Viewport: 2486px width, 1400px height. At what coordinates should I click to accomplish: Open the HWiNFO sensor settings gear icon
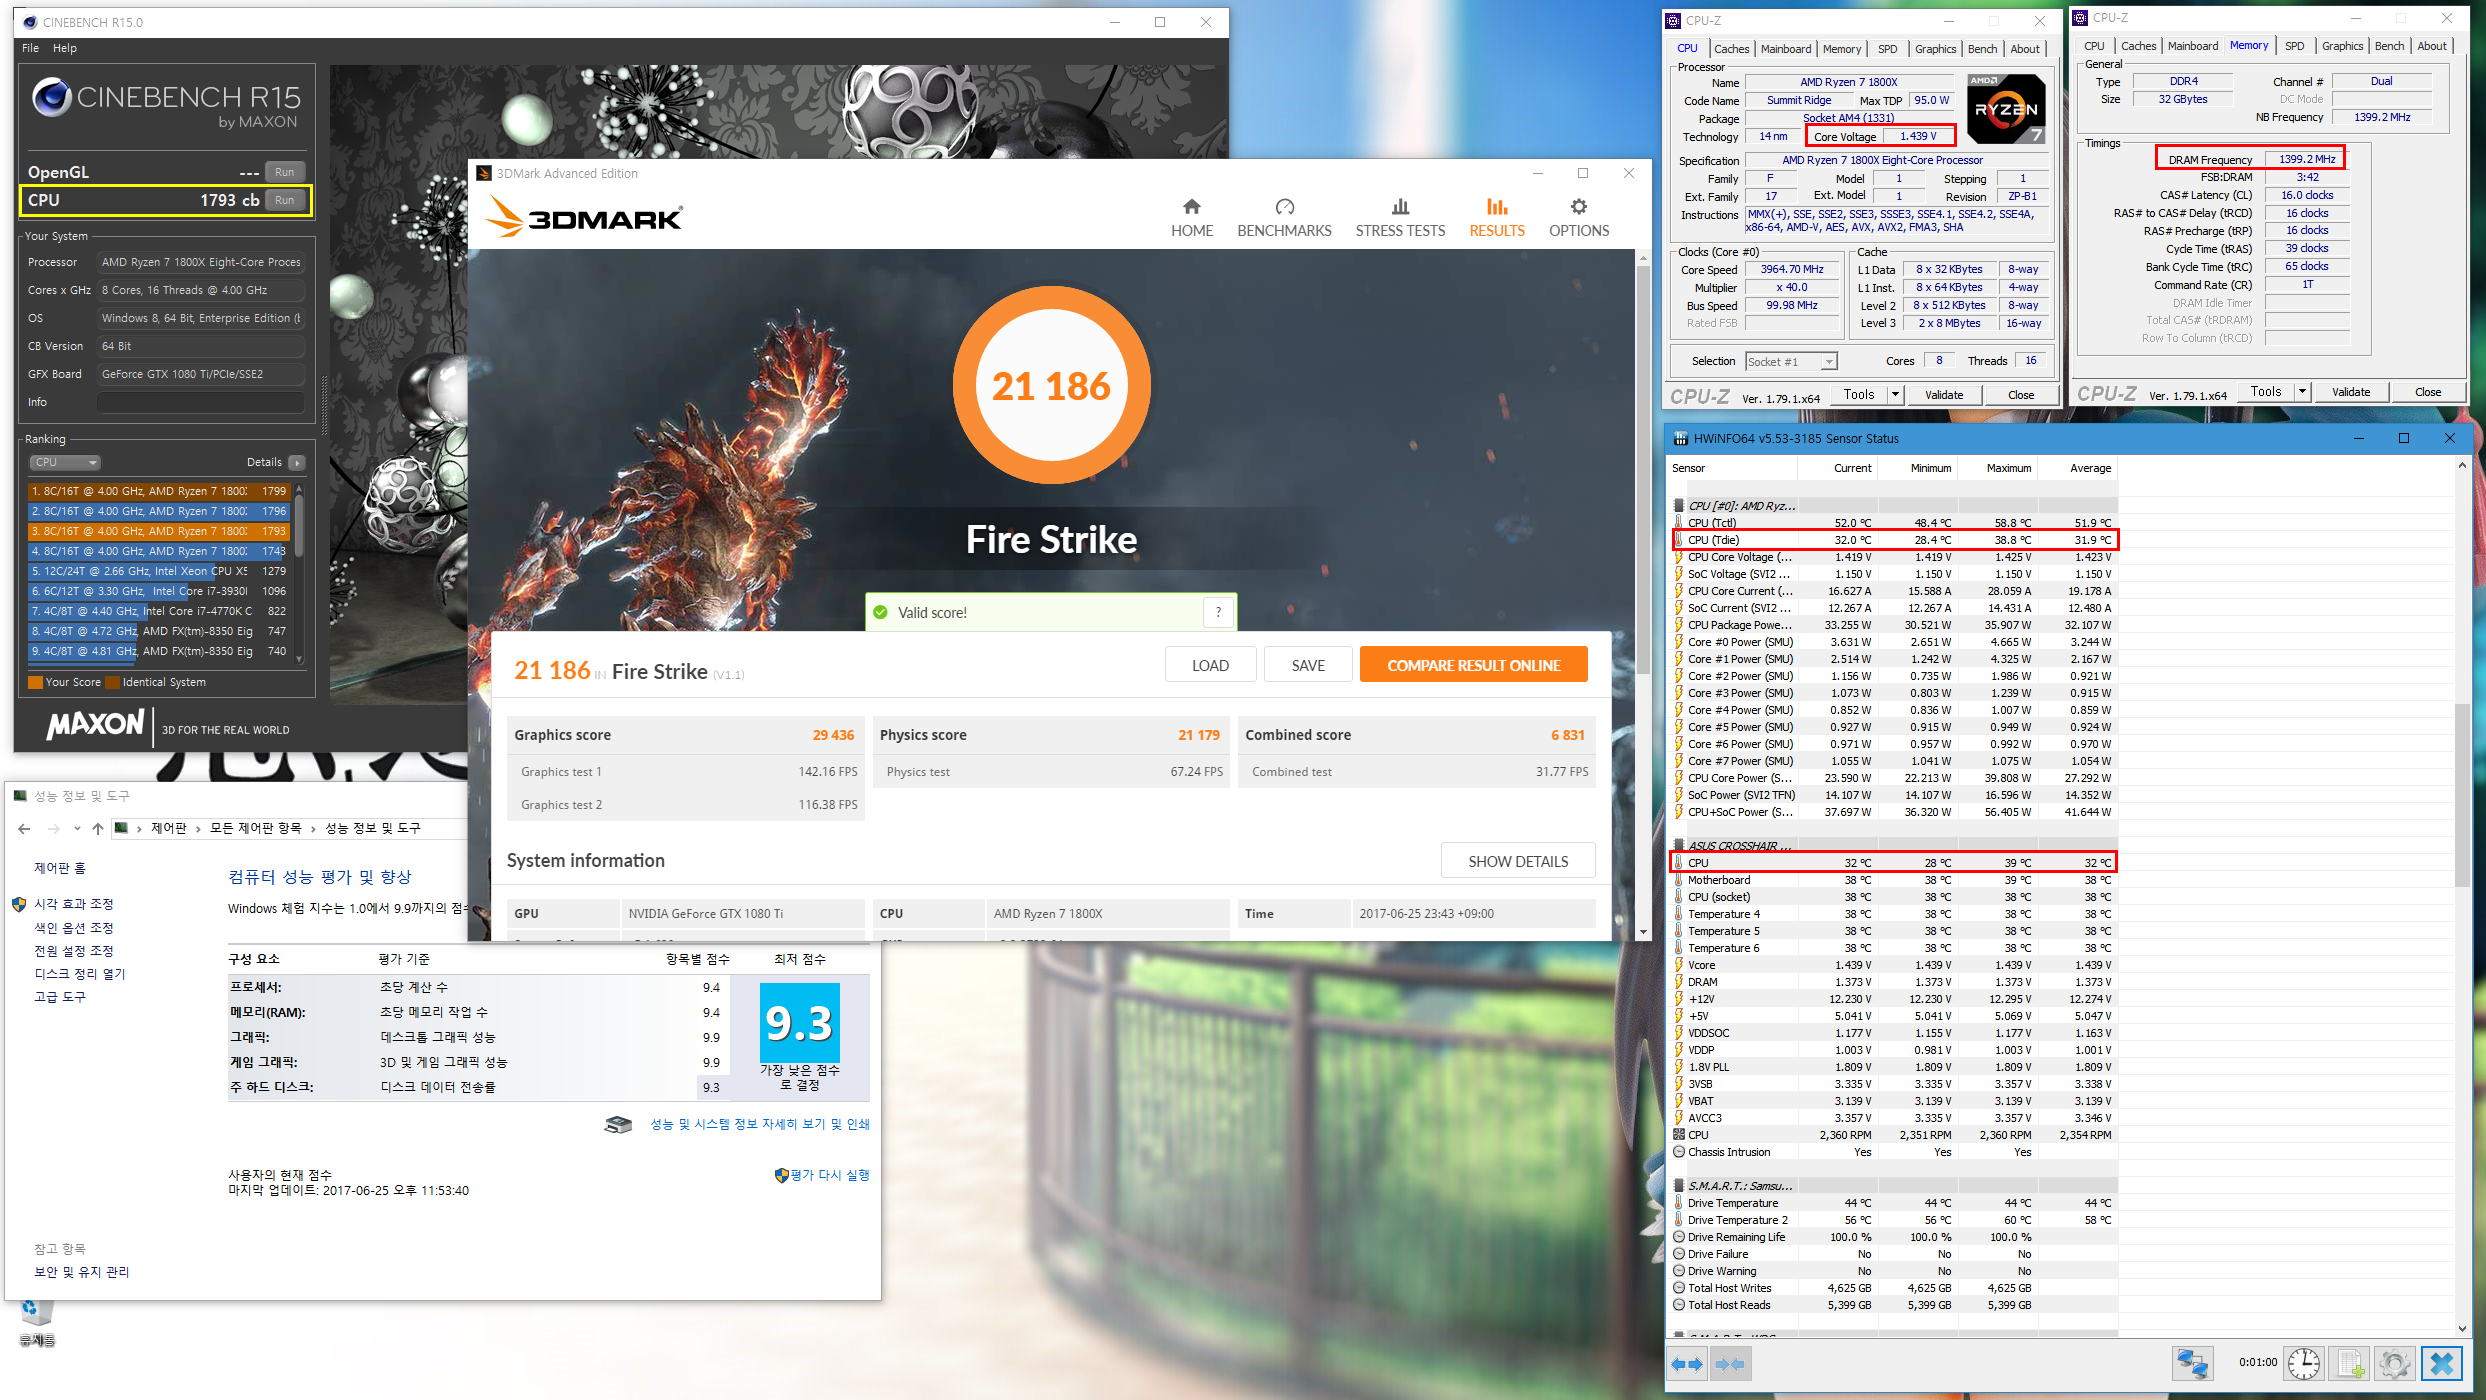(2394, 1364)
